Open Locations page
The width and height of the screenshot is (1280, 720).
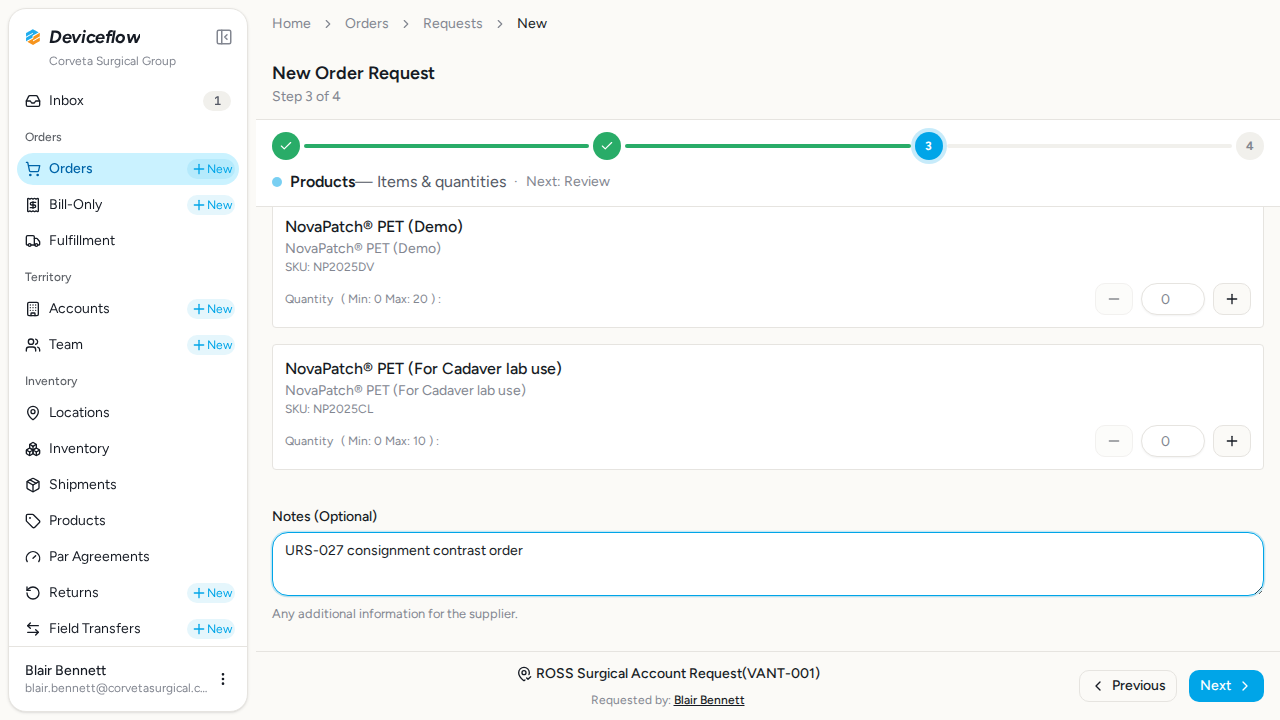pos(128,413)
